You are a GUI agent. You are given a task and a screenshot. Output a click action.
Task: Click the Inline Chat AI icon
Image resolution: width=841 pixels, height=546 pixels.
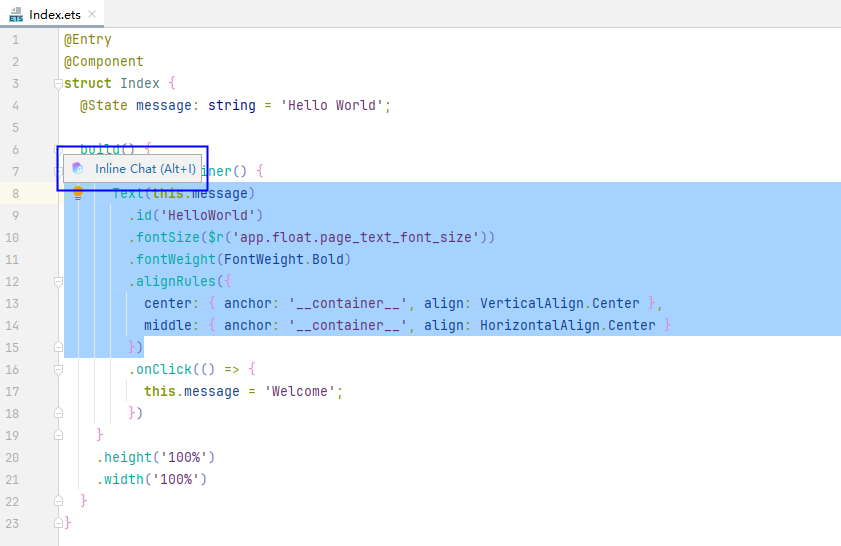click(x=78, y=169)
